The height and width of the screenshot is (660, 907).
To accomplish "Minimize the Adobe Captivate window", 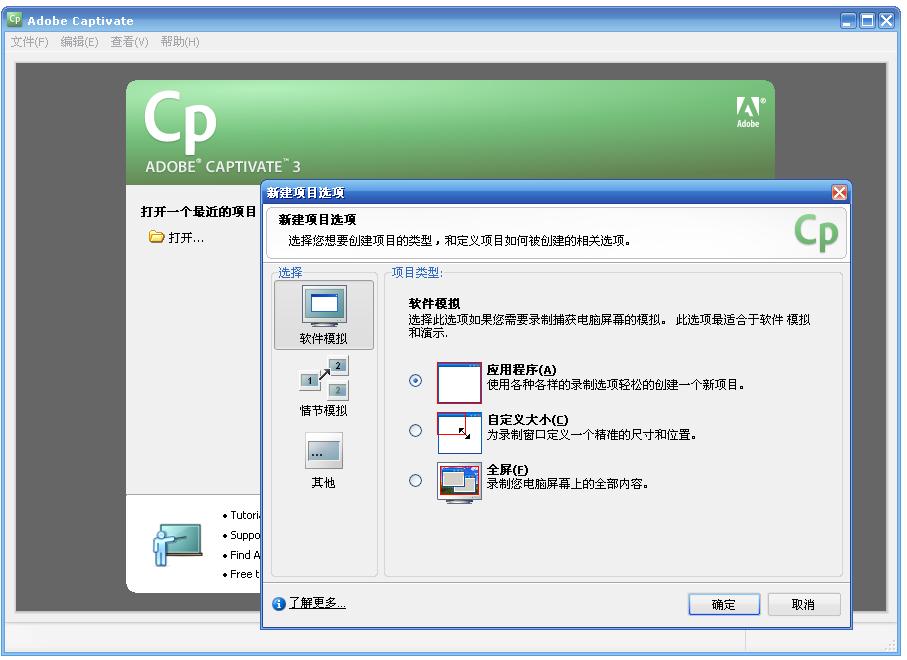I will [848, 21].
